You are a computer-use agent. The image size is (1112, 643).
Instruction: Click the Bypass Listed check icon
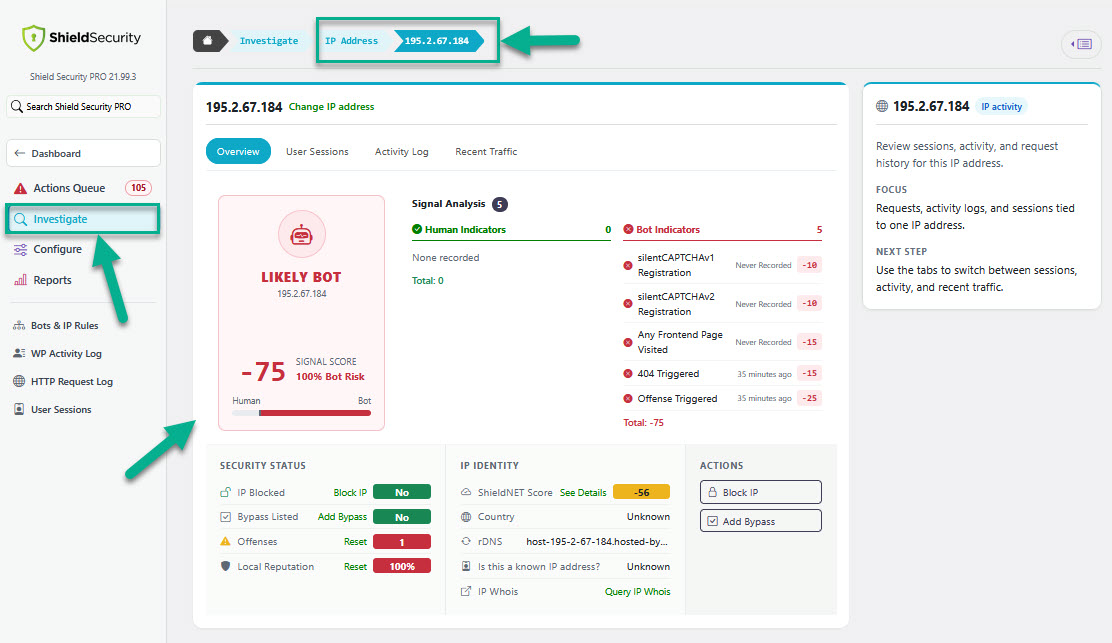coord(226,517)
